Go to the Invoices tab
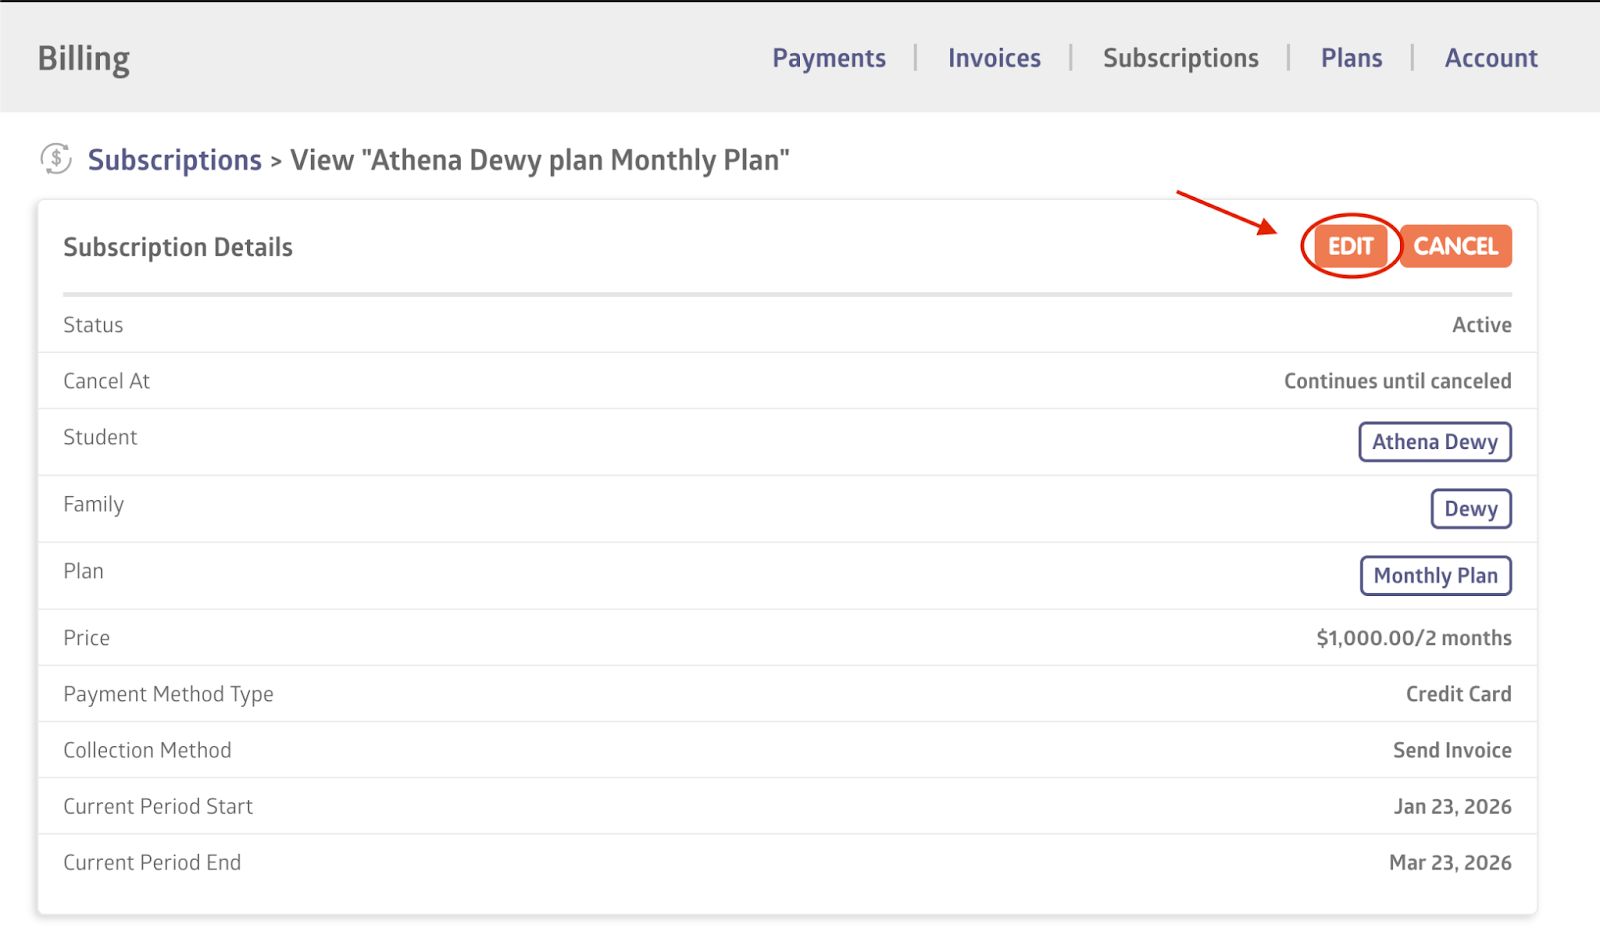This screenshot has width=1600, height=928. click(994, 58)
